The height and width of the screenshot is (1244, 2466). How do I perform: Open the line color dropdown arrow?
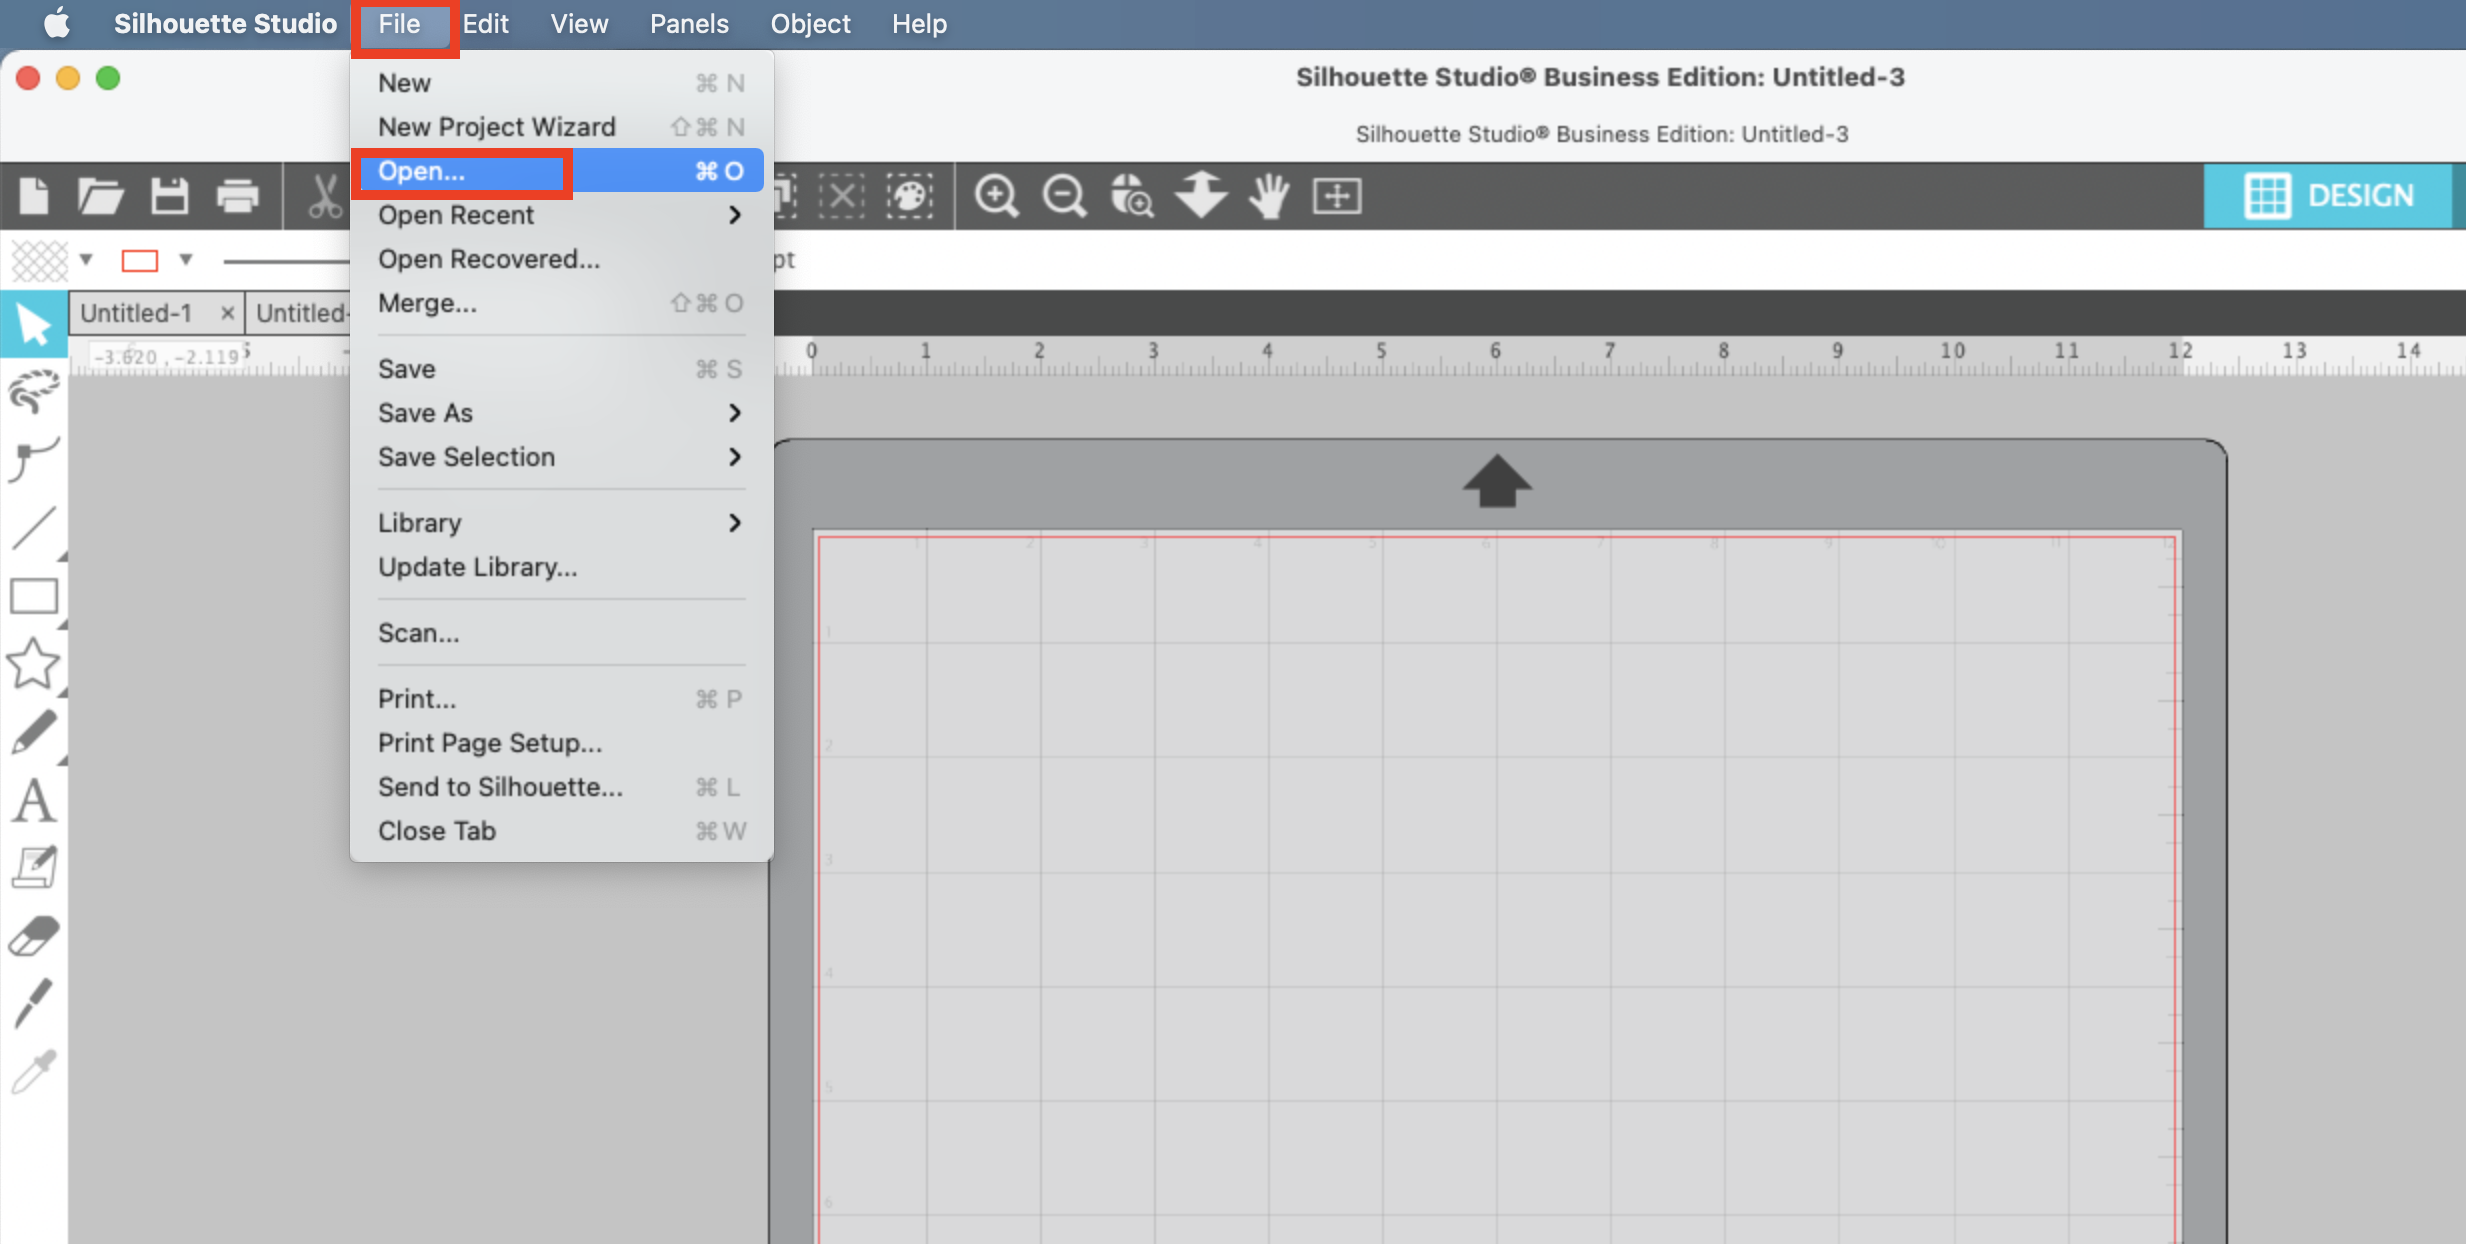click(x=186, y=260)
